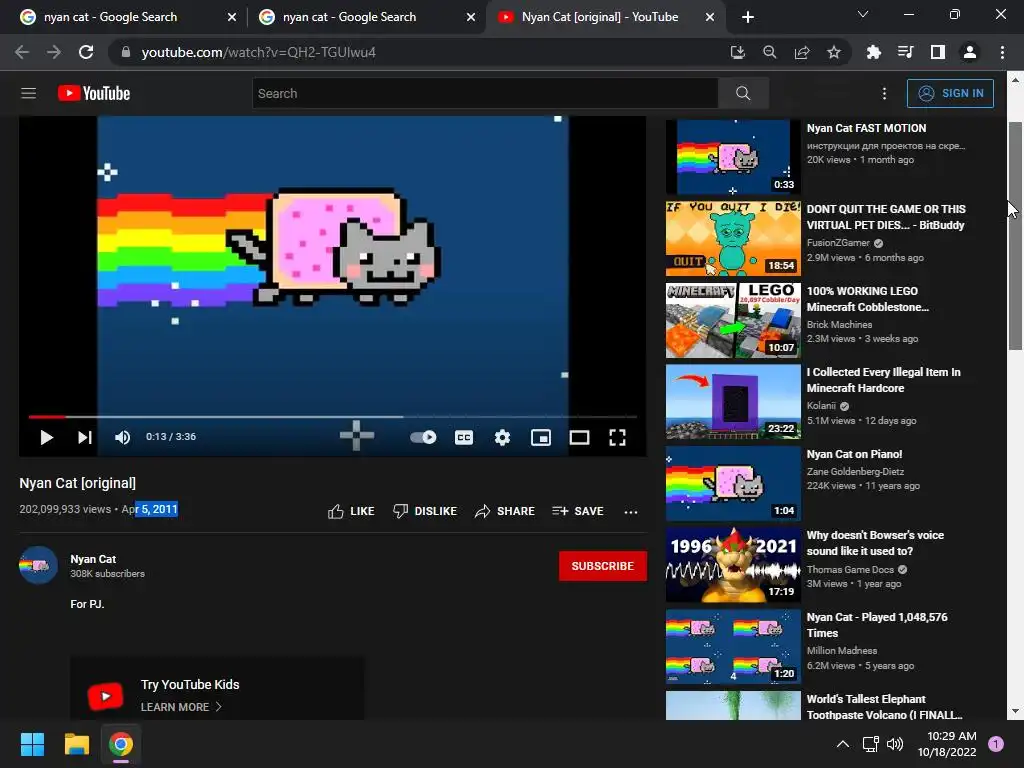Seek on the video progress bar

pos(332,416)
